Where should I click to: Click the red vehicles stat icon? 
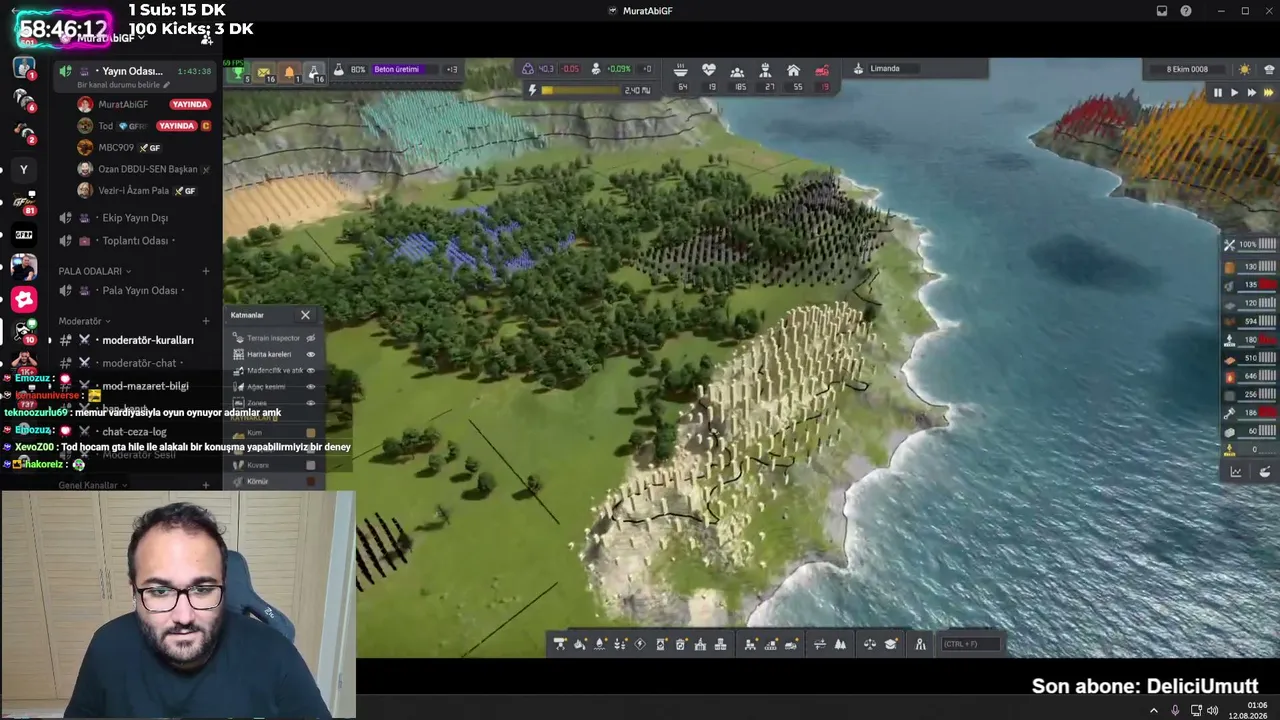[x=822, y=70]
